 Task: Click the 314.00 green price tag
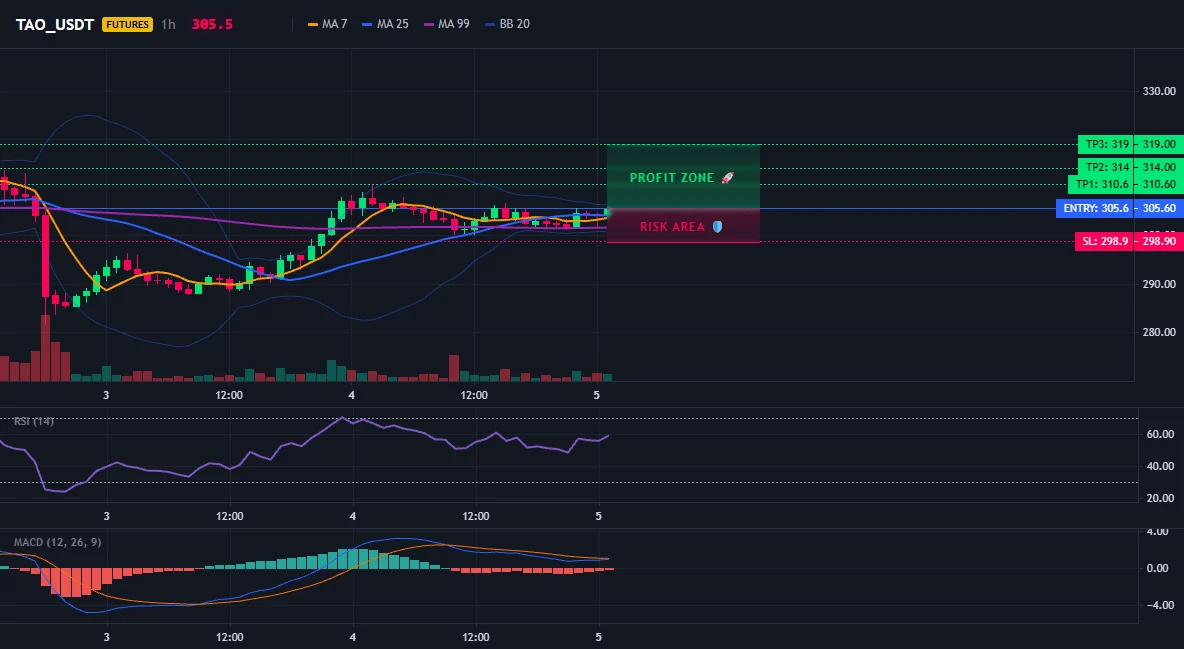click(x=1159, y=167)
